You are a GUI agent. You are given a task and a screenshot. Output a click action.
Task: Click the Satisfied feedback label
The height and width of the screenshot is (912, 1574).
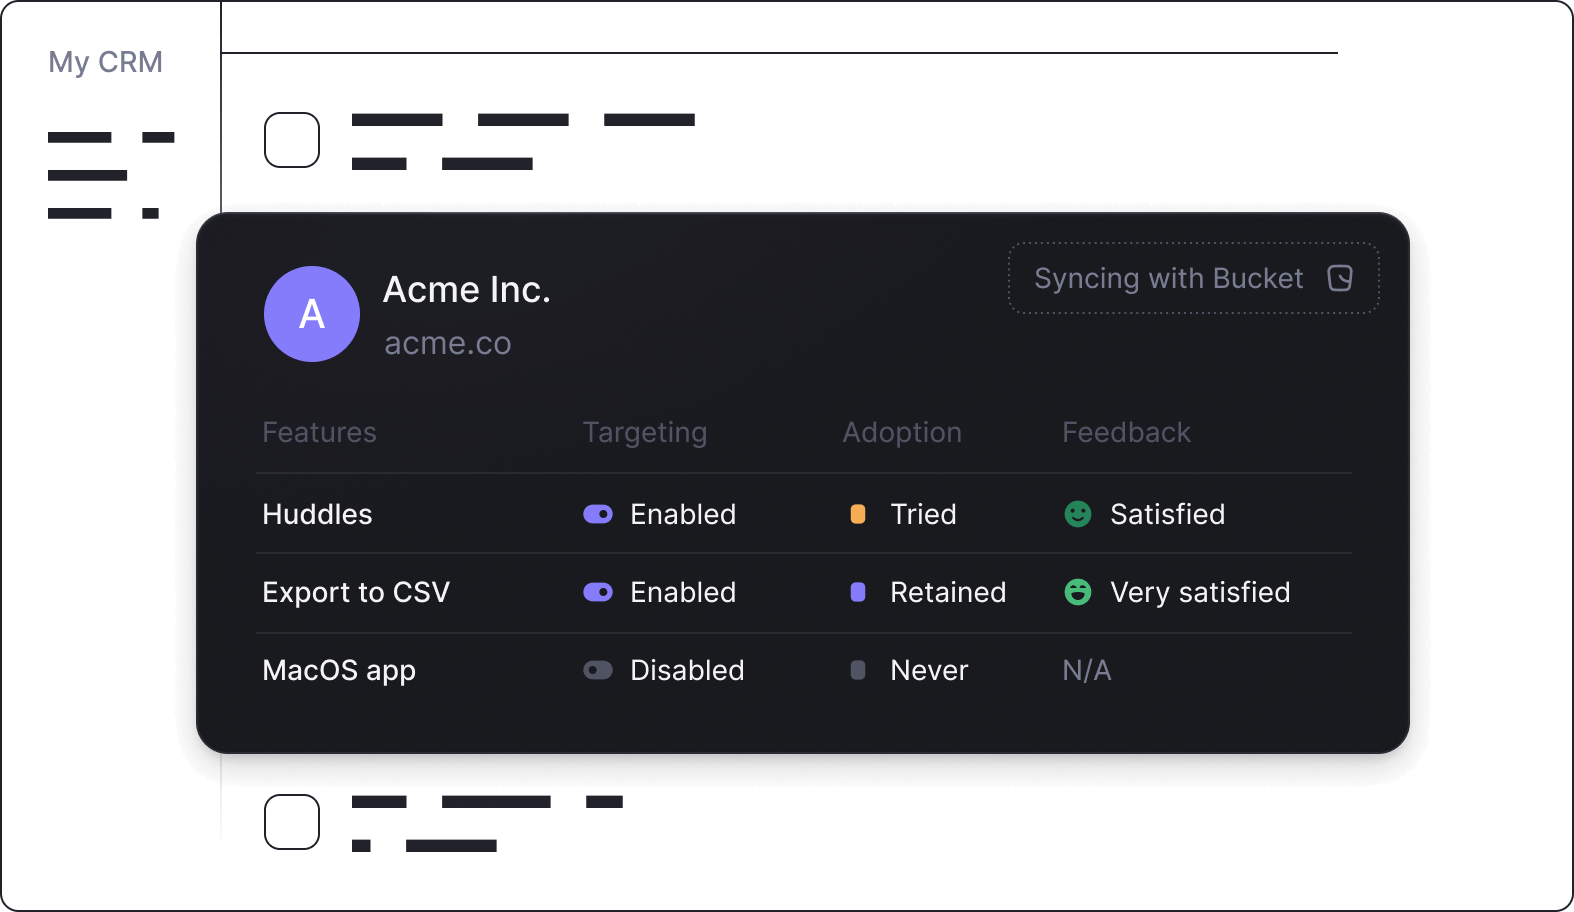[x=1168, y=514]
